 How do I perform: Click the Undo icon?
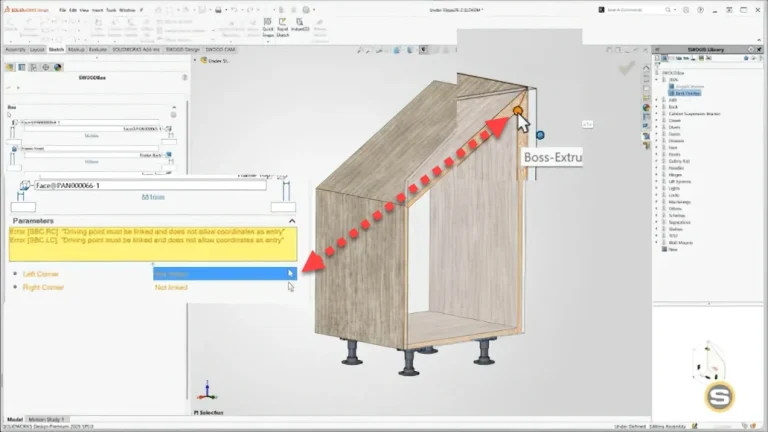pos(234,10)
